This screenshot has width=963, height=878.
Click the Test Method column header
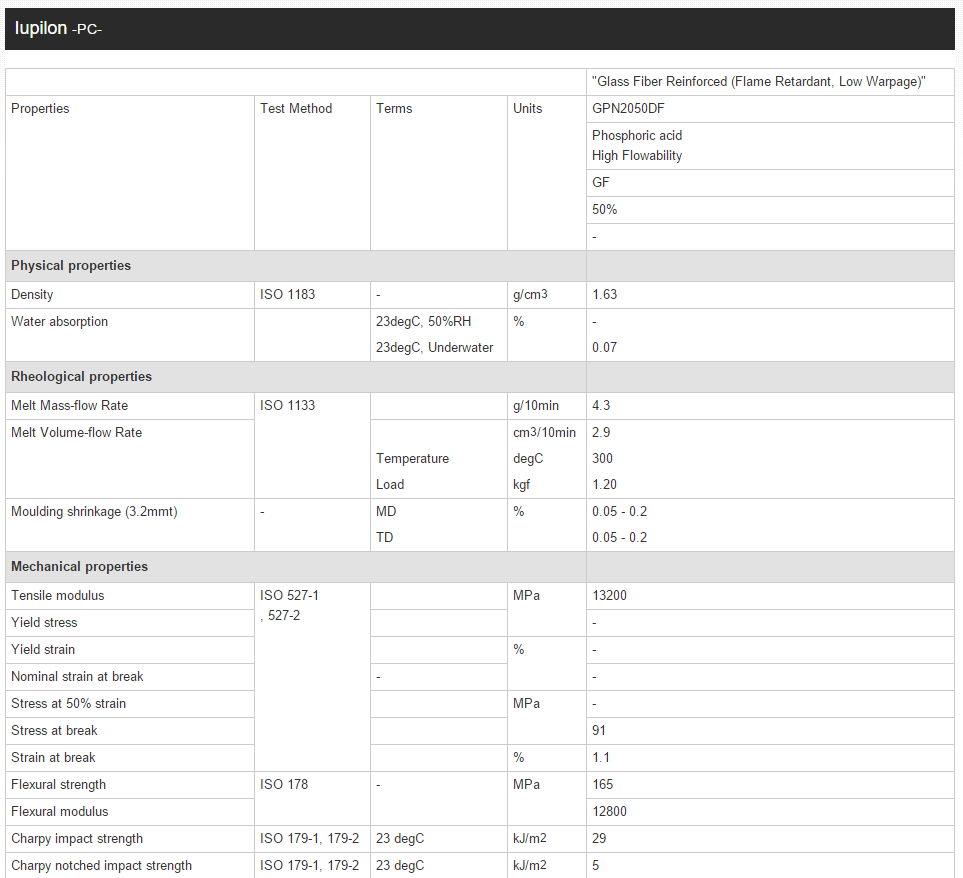[x=296, y=109]
